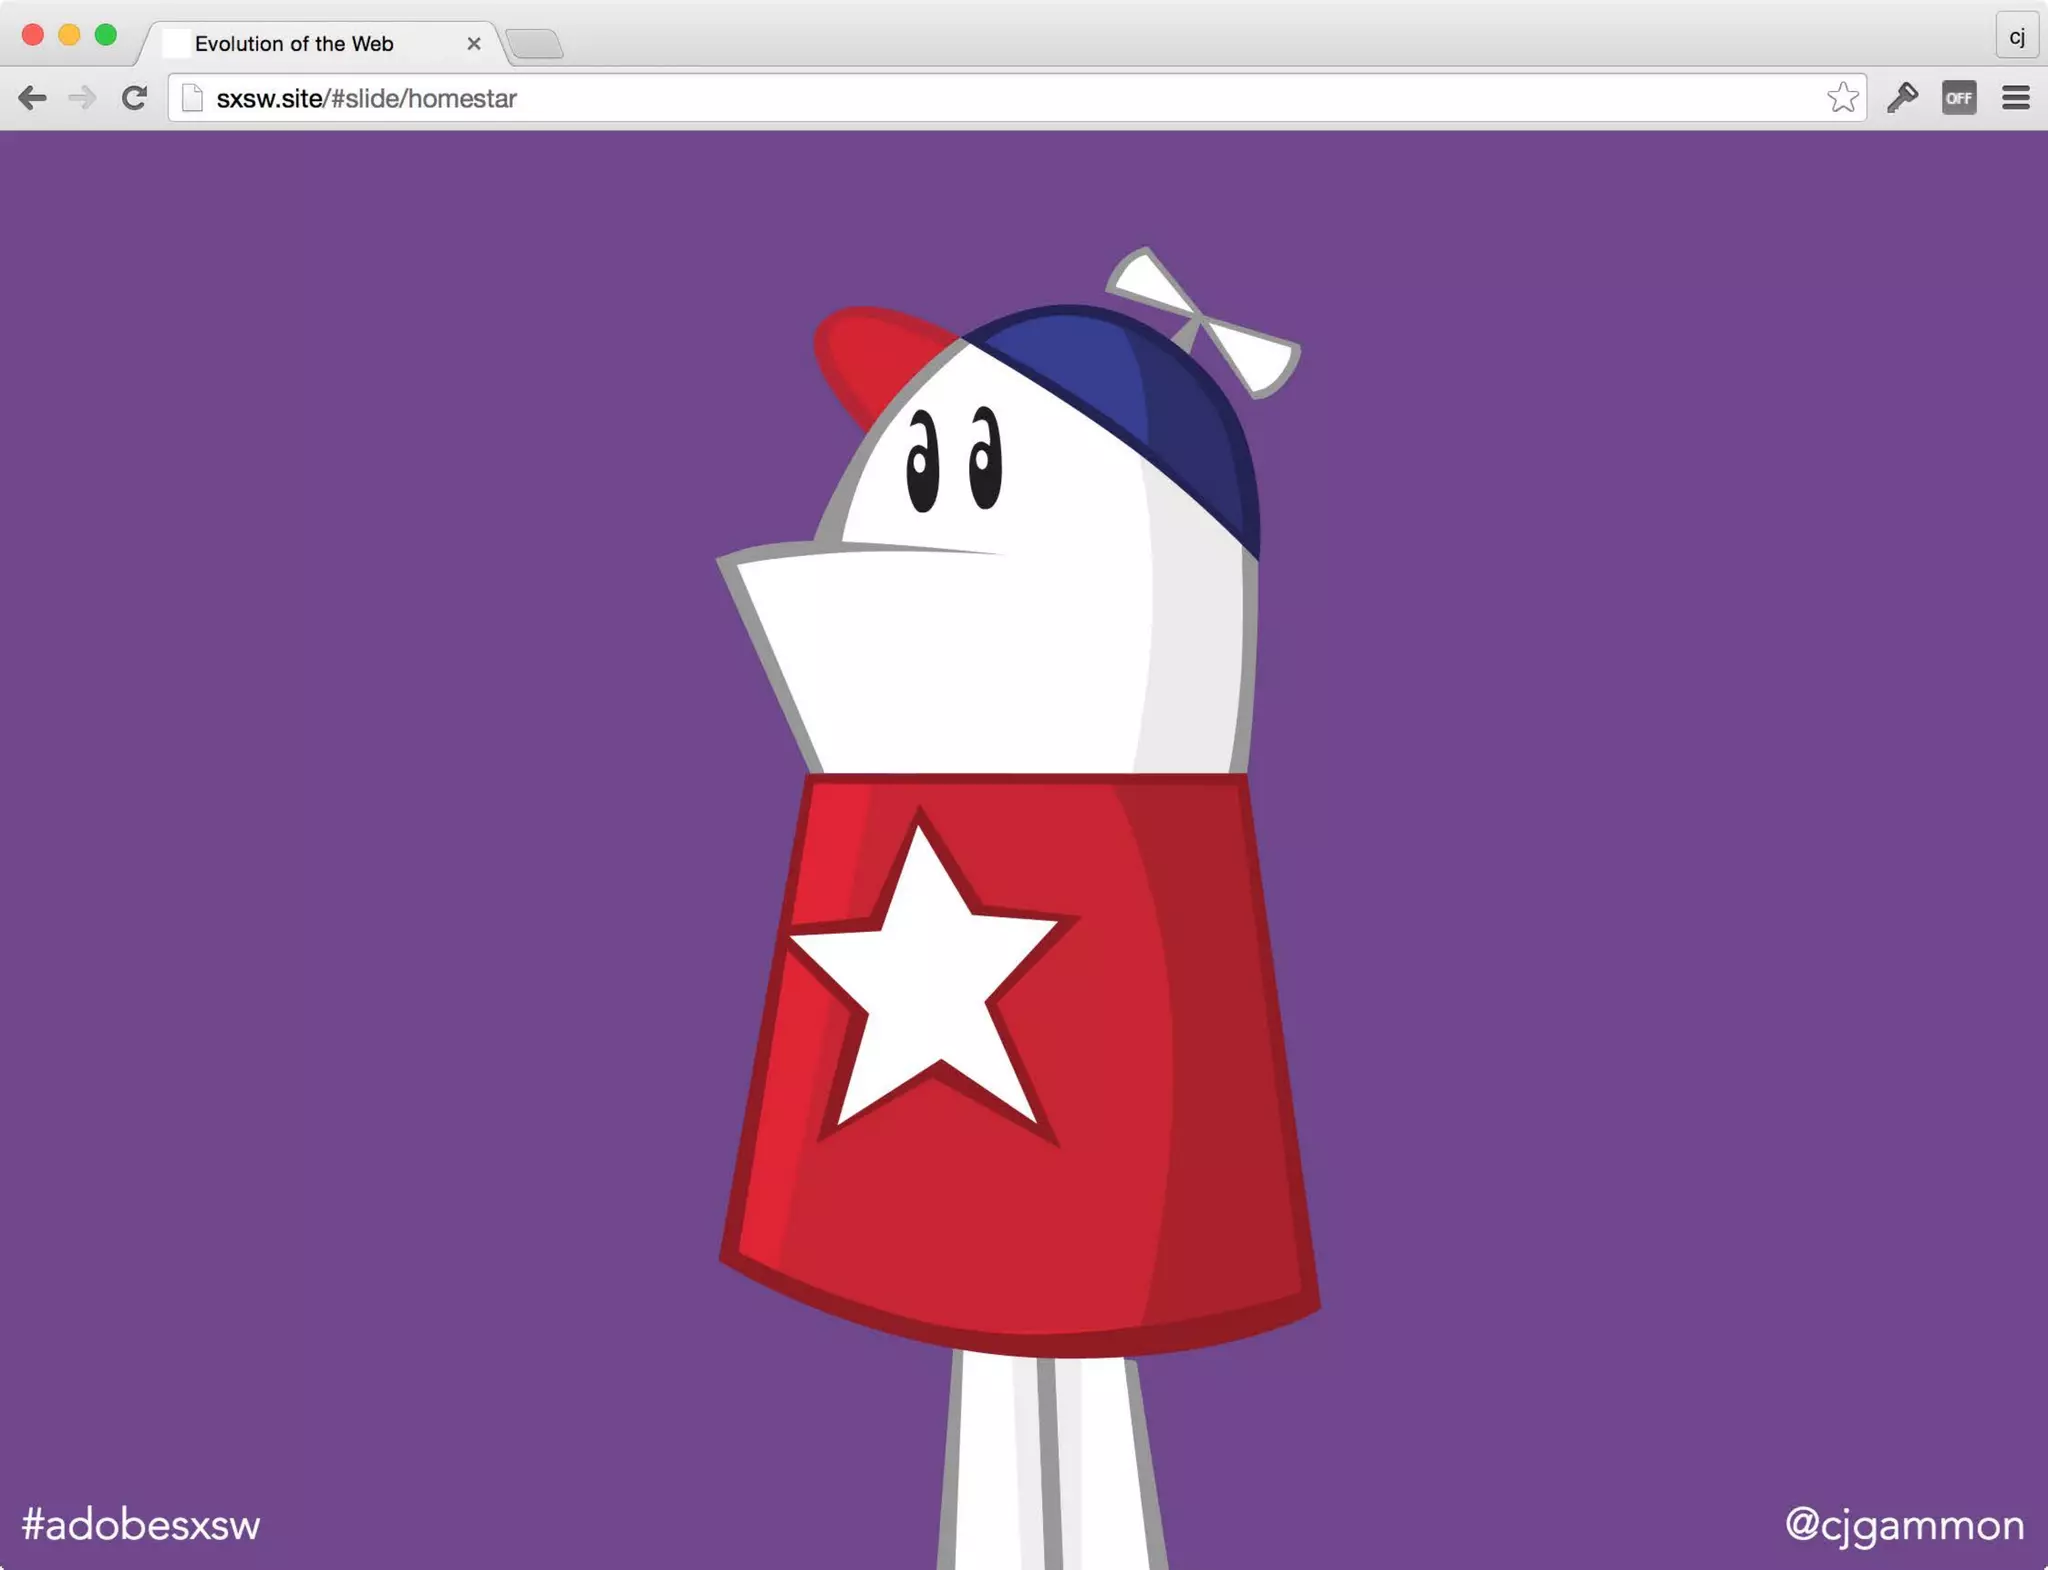Click the yellow minimize window button
This screenshot has height=1570, width=2048.
click(69, 35)
